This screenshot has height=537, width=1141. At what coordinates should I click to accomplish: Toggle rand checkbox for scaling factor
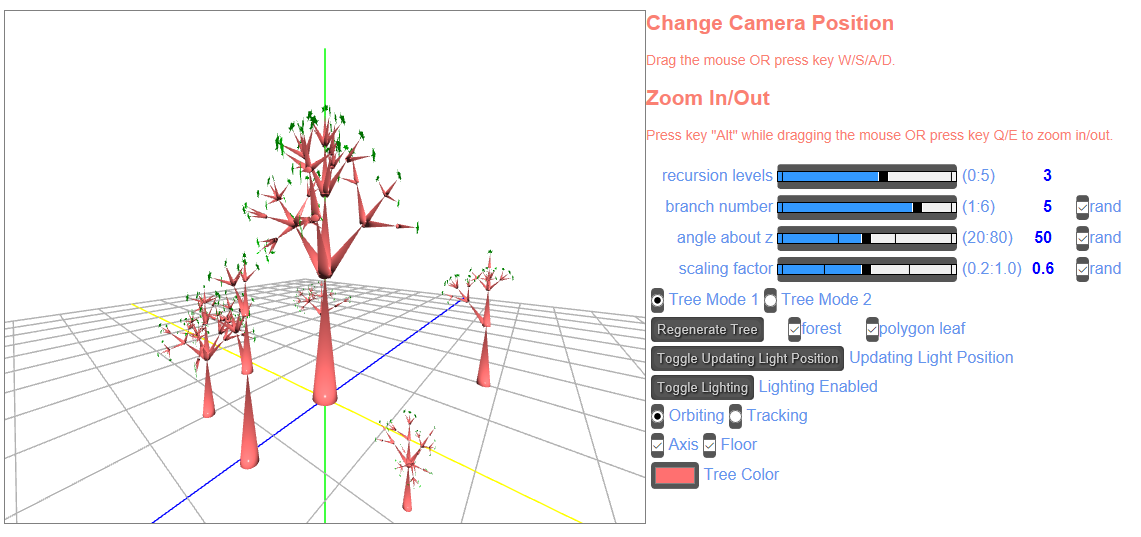pyautogui.click(x=1083, y=269)
